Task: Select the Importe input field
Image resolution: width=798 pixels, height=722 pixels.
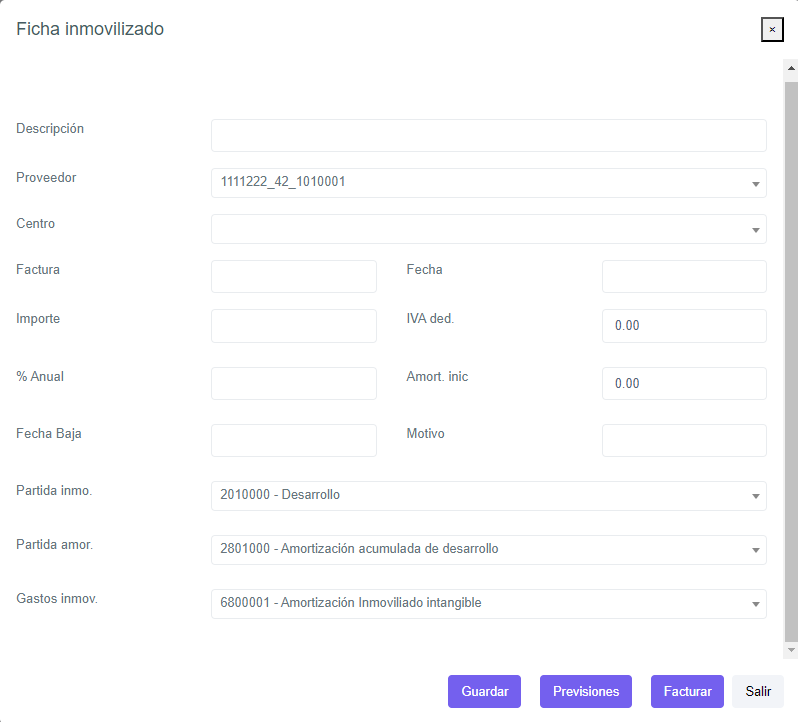Action: [293, 326]
